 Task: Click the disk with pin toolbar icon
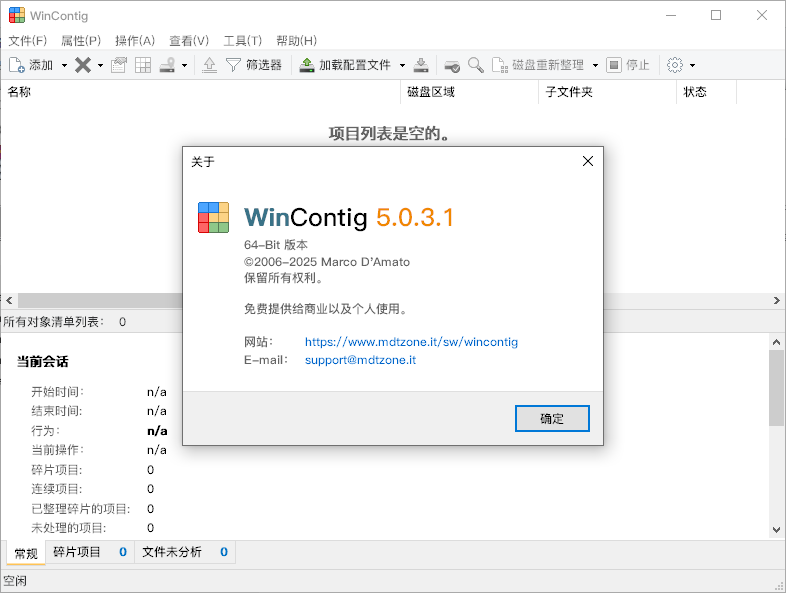167,65
